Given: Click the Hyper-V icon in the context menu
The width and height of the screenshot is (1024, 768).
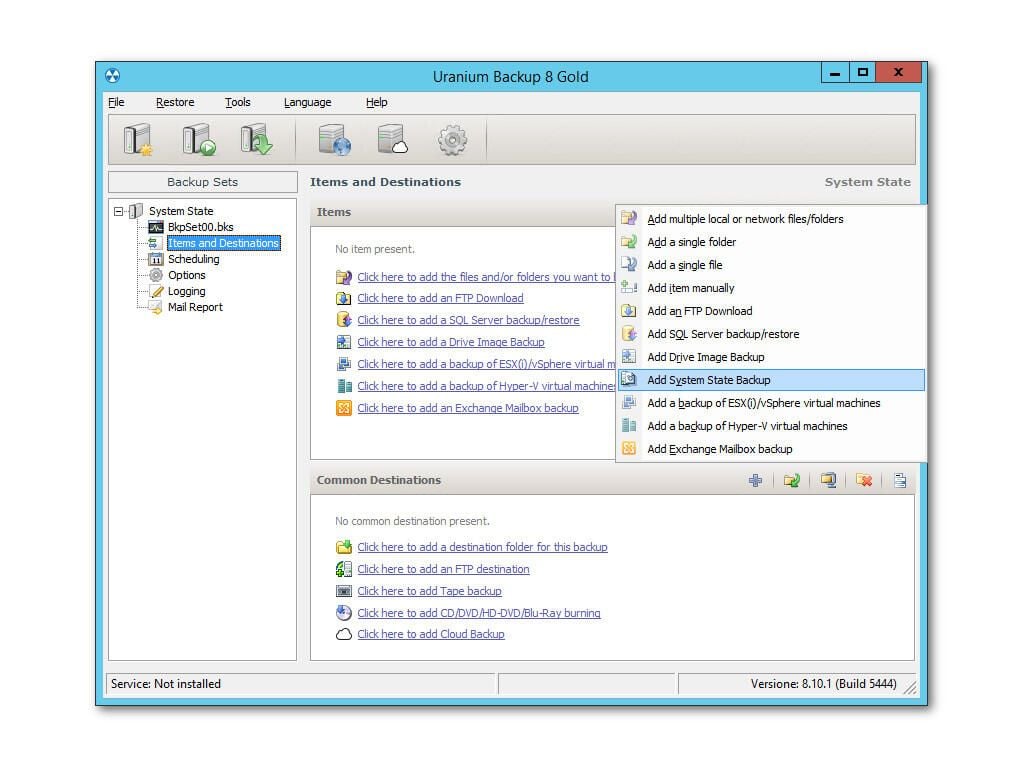Looking at the screenshot, I should tap(629, 426).
